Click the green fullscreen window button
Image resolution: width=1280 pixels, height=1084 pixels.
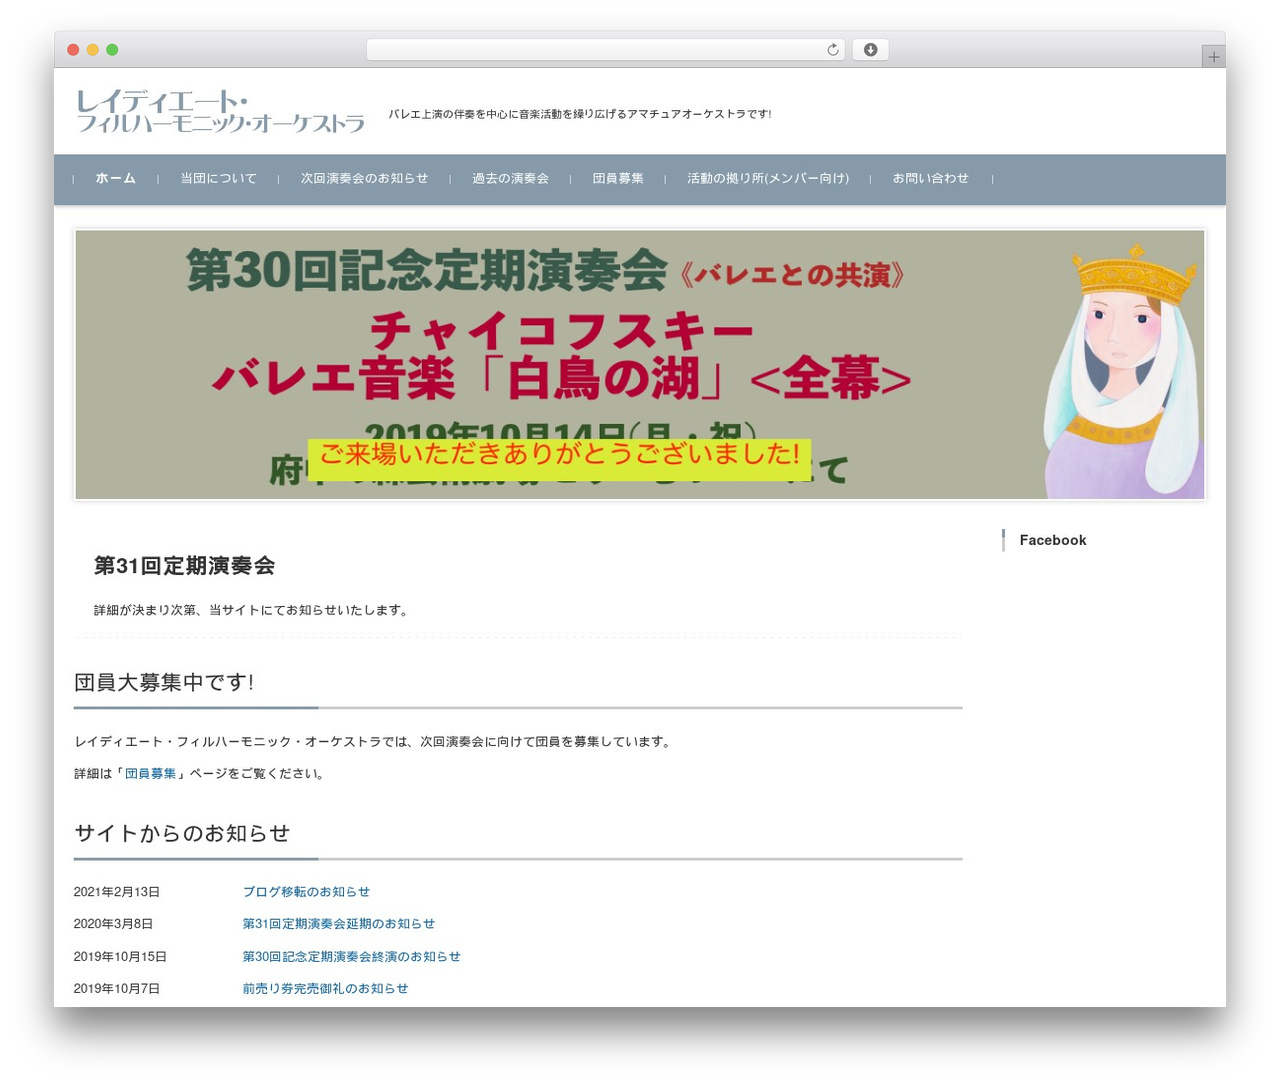click(x=112, y=50)
